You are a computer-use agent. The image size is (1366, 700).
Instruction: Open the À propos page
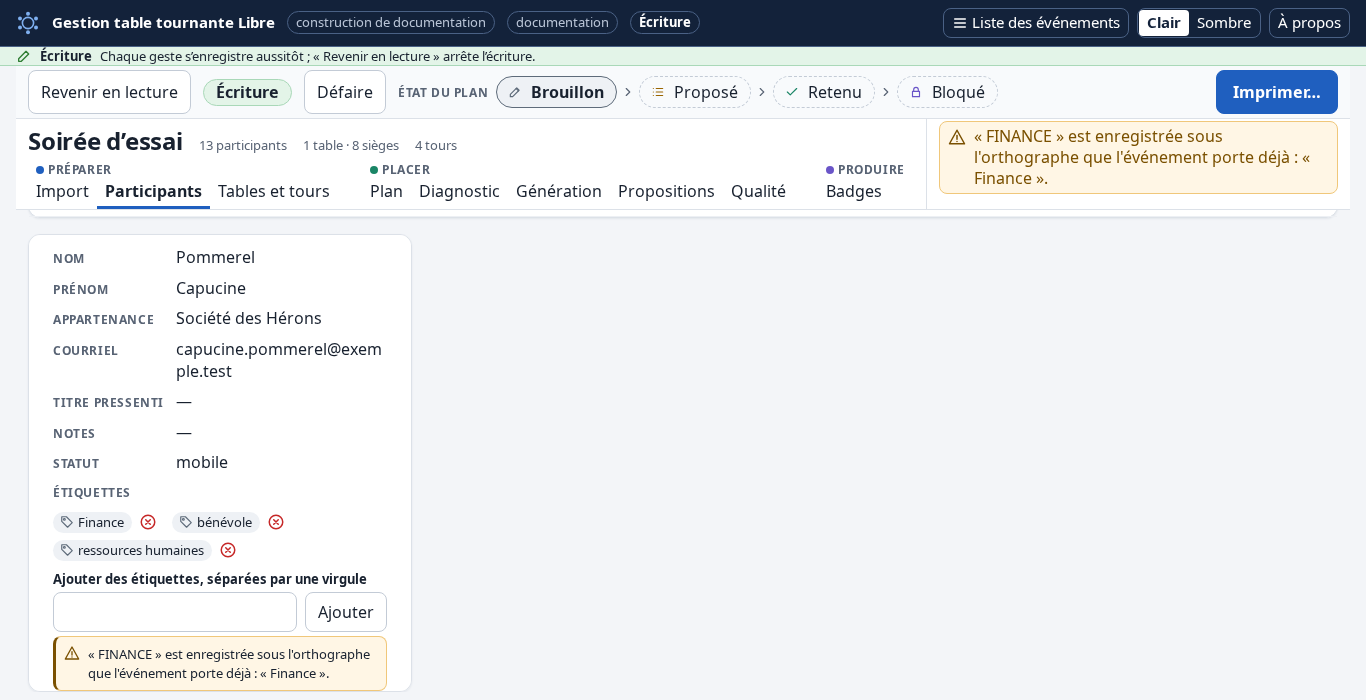(x=1309, y=23)
